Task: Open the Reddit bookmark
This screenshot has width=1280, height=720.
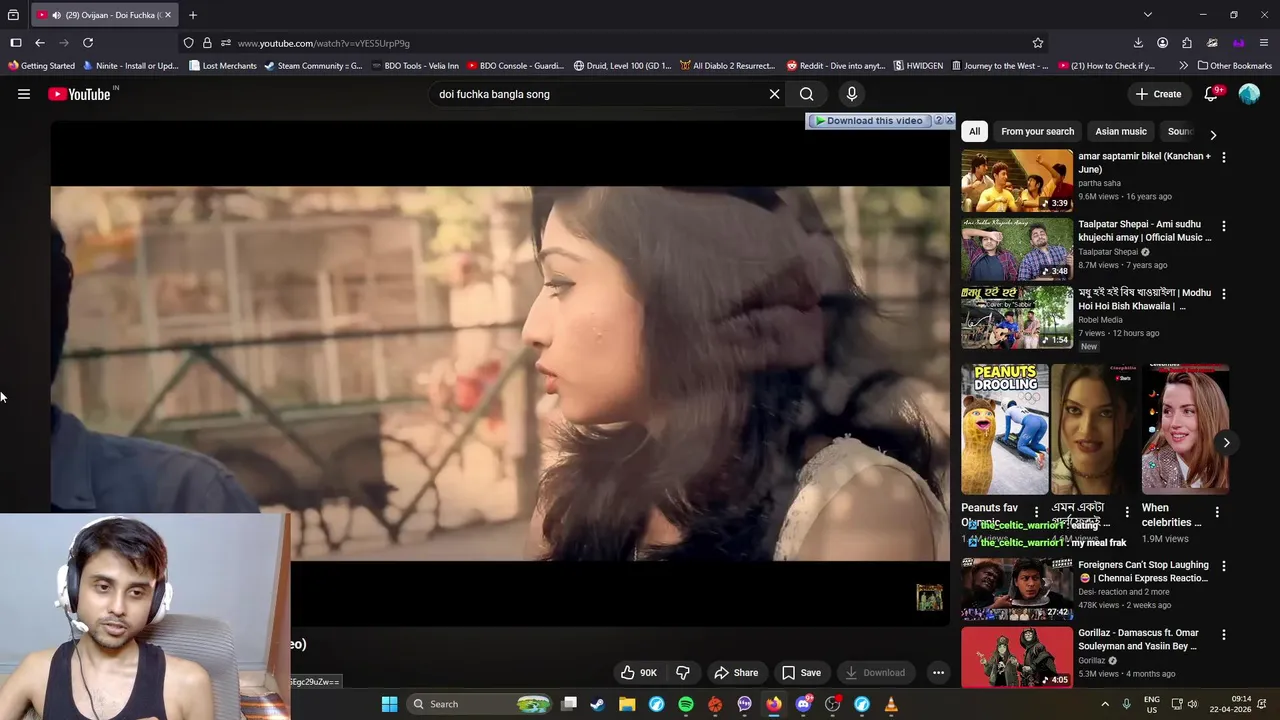Action: (x=835, y=66)
